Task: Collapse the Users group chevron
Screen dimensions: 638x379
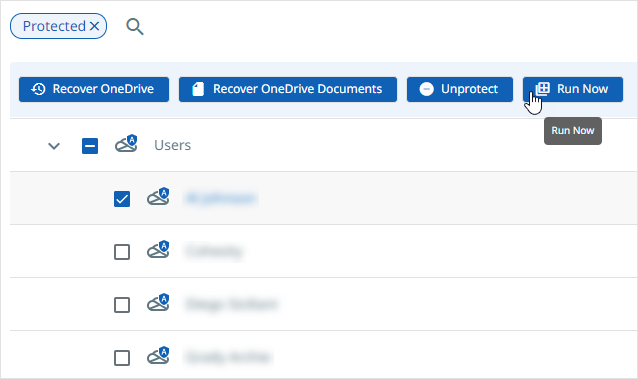Action: tap(54, 146)
